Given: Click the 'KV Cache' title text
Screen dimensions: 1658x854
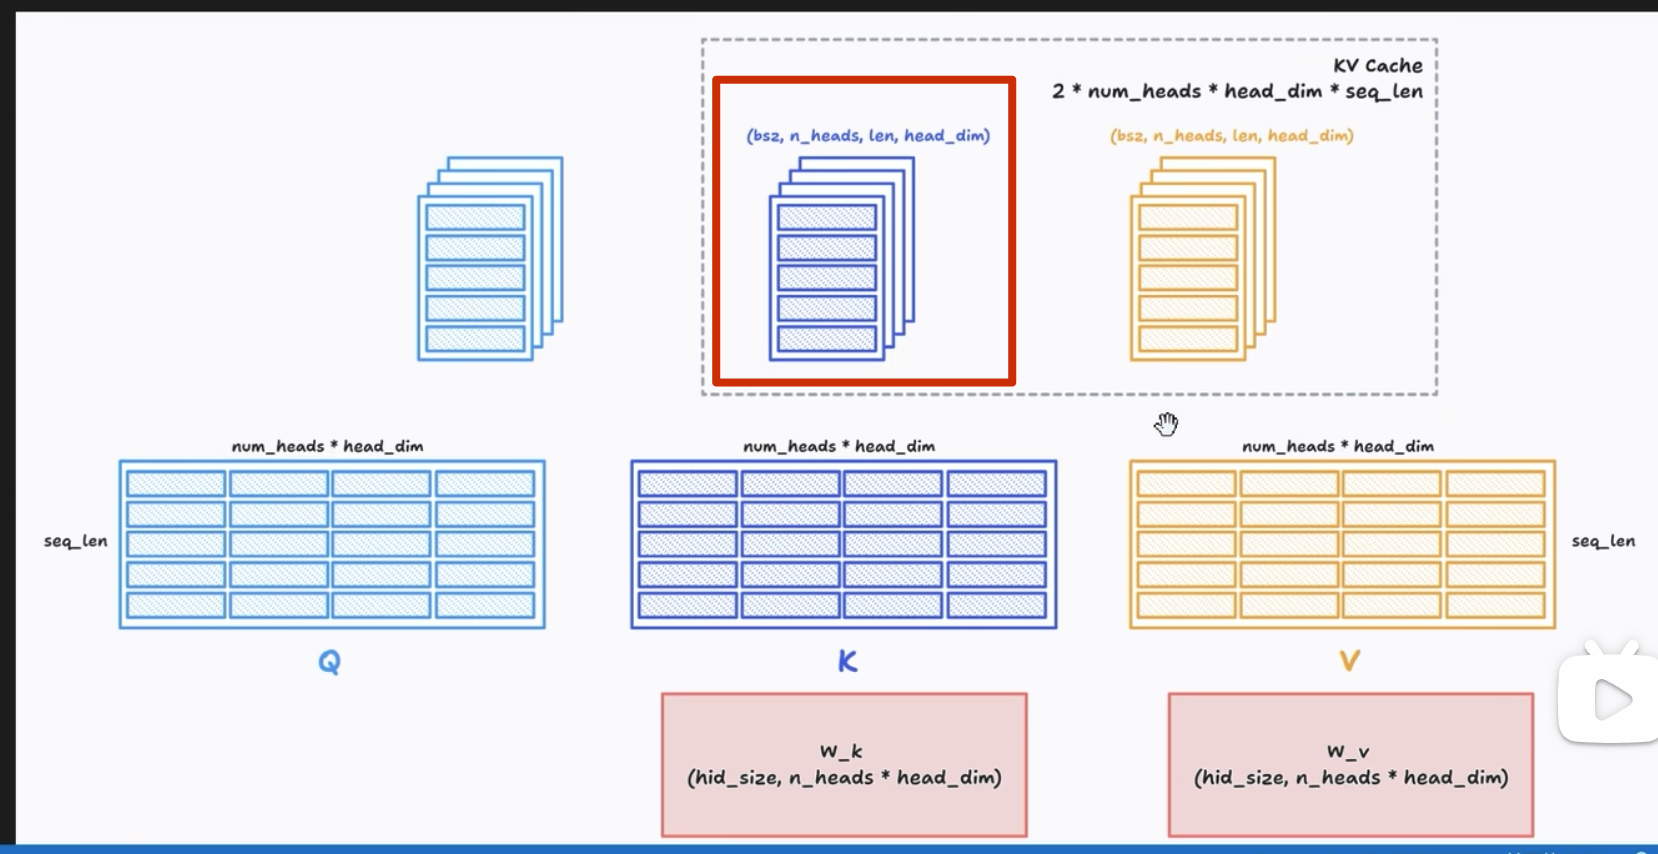Looking at the screenshot, I should click(x=1377, y=66).
